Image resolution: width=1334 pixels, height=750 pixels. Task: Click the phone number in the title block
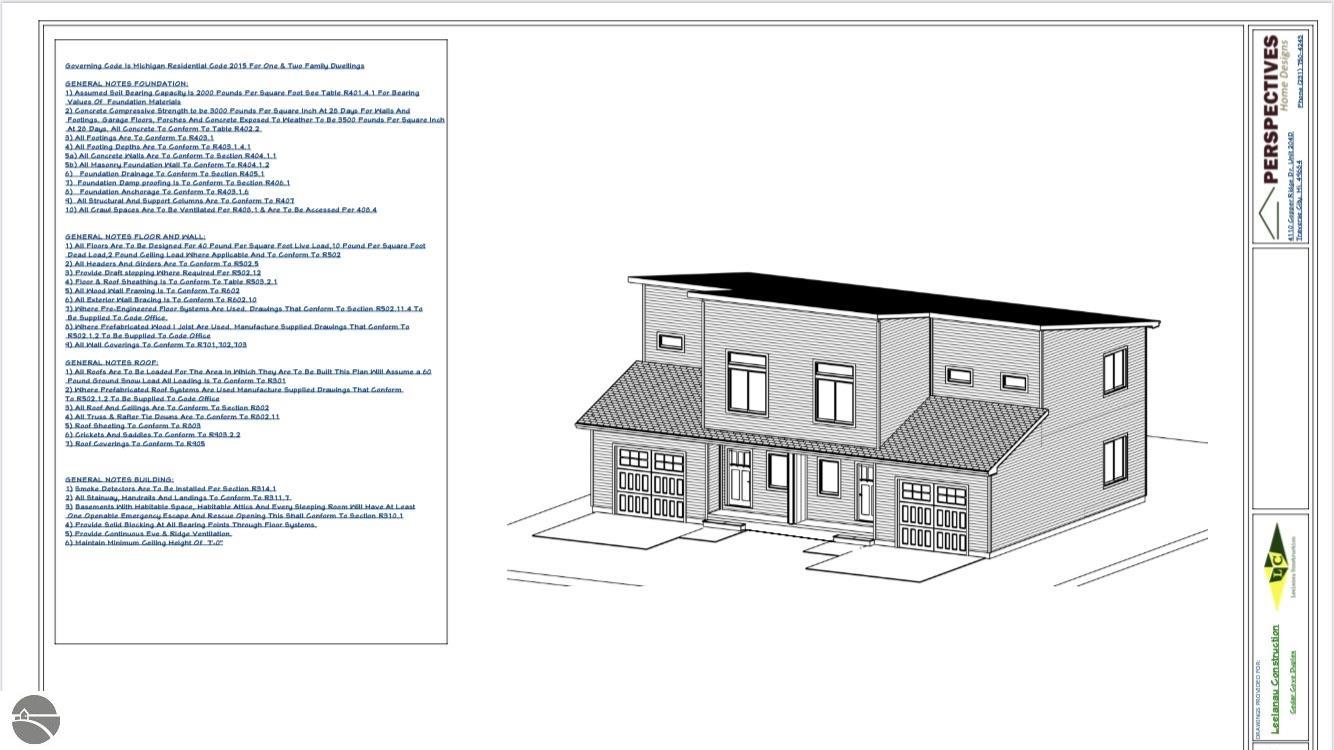click(x=1300, y=71)
